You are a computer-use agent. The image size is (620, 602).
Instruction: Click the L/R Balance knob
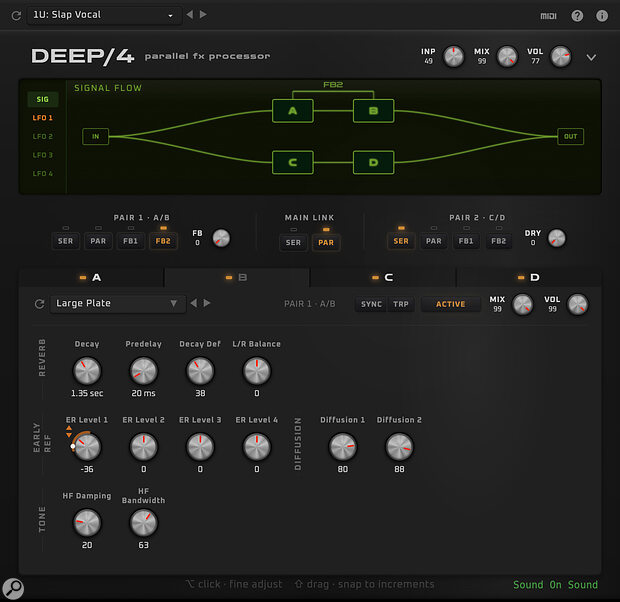tap(257, 371)
